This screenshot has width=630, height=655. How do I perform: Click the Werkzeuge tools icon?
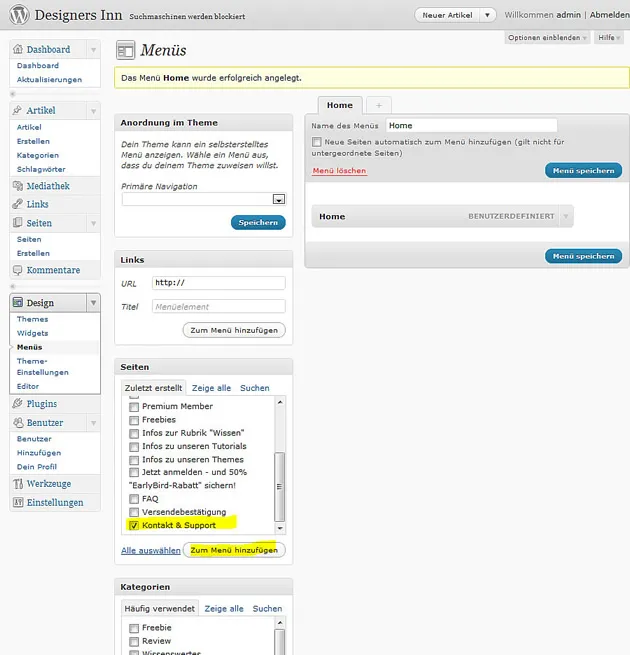click(18, 484)
